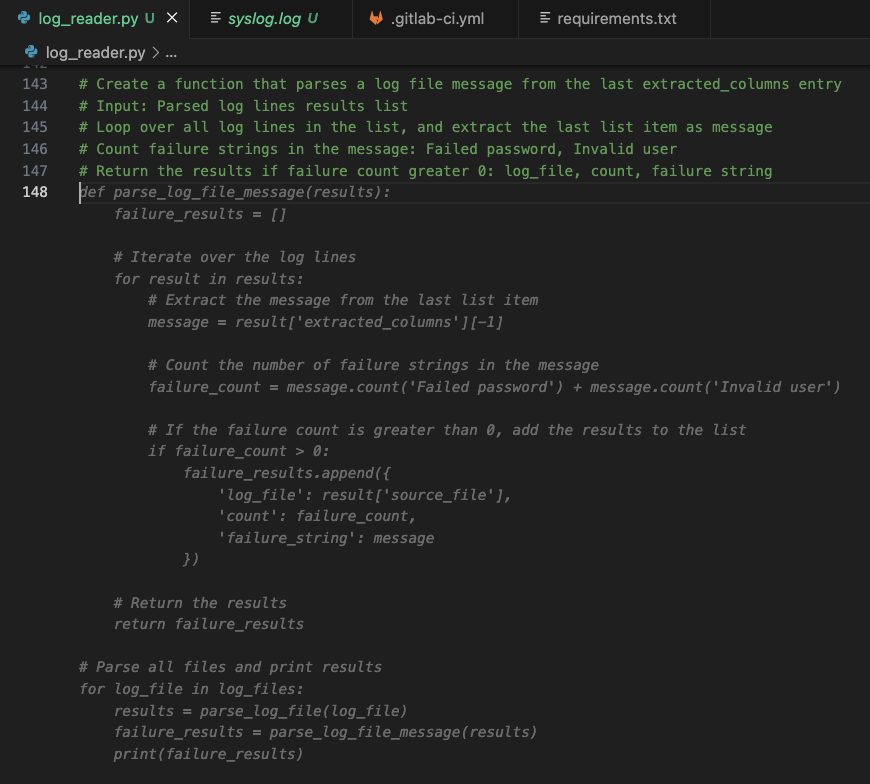Click the GitLab flame icon on .gitlab-ci.yml tab

[375, 17]
